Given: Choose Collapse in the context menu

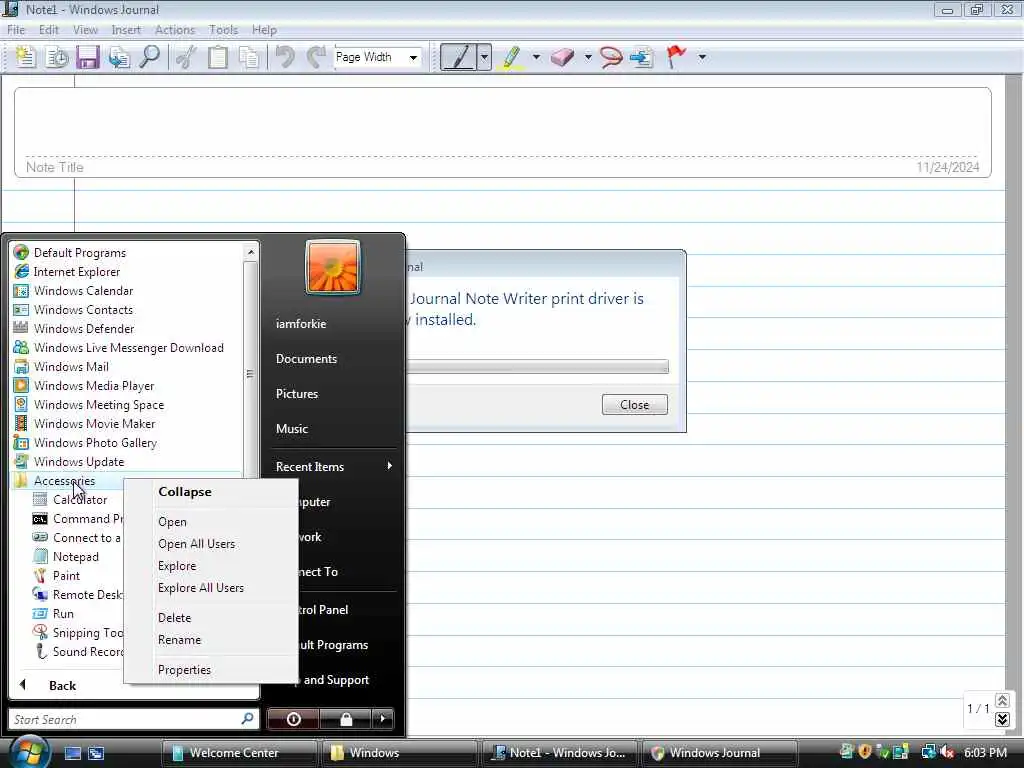Looking at the screenshot, I should coord(185,492).
